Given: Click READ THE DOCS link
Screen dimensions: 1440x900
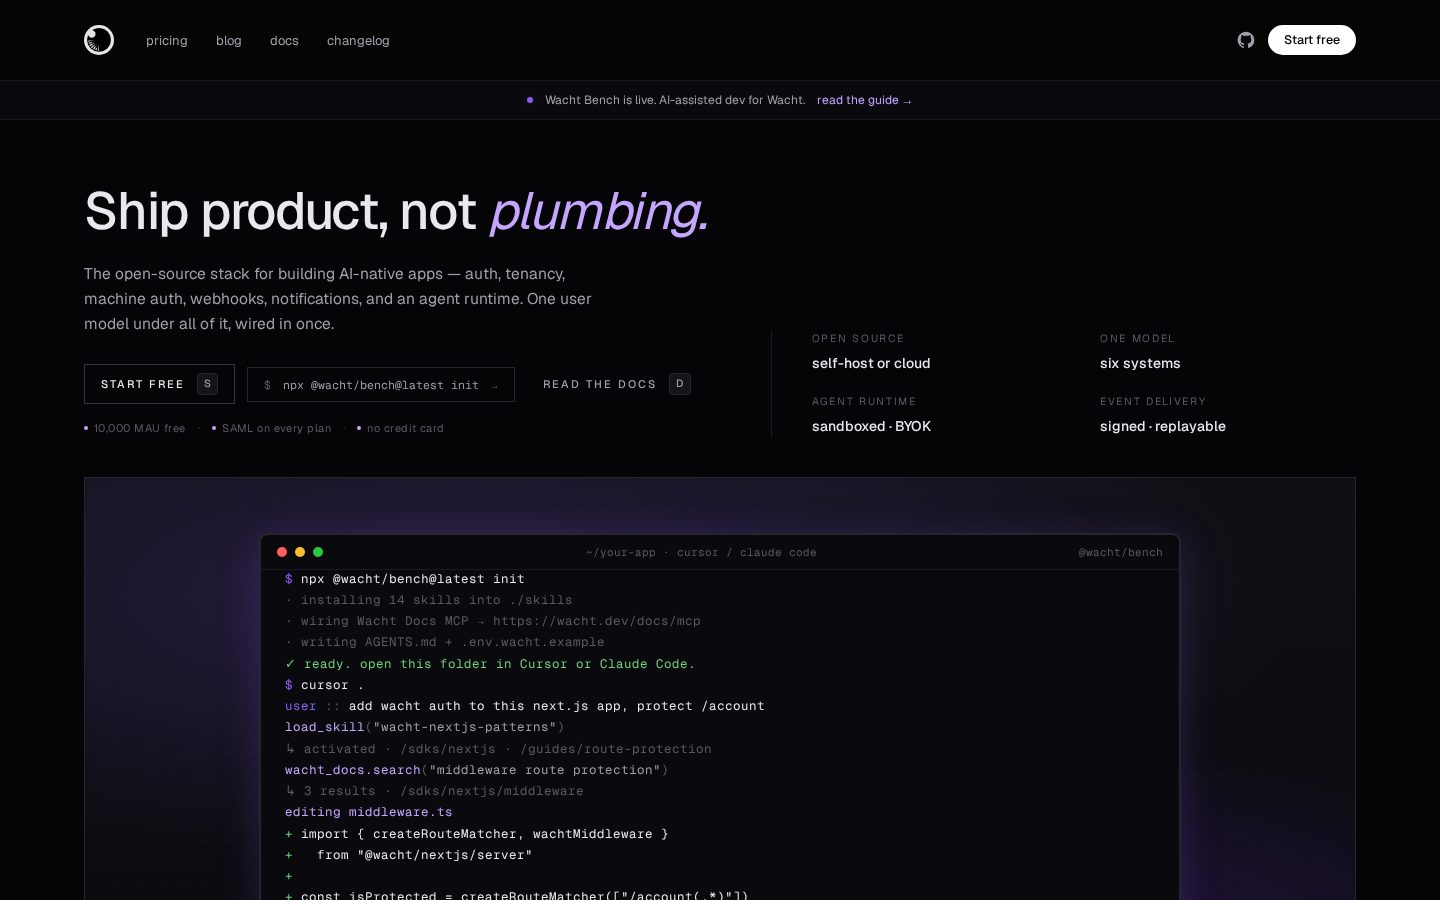Looking at the screenshot, I should click(x=616, y=384).
